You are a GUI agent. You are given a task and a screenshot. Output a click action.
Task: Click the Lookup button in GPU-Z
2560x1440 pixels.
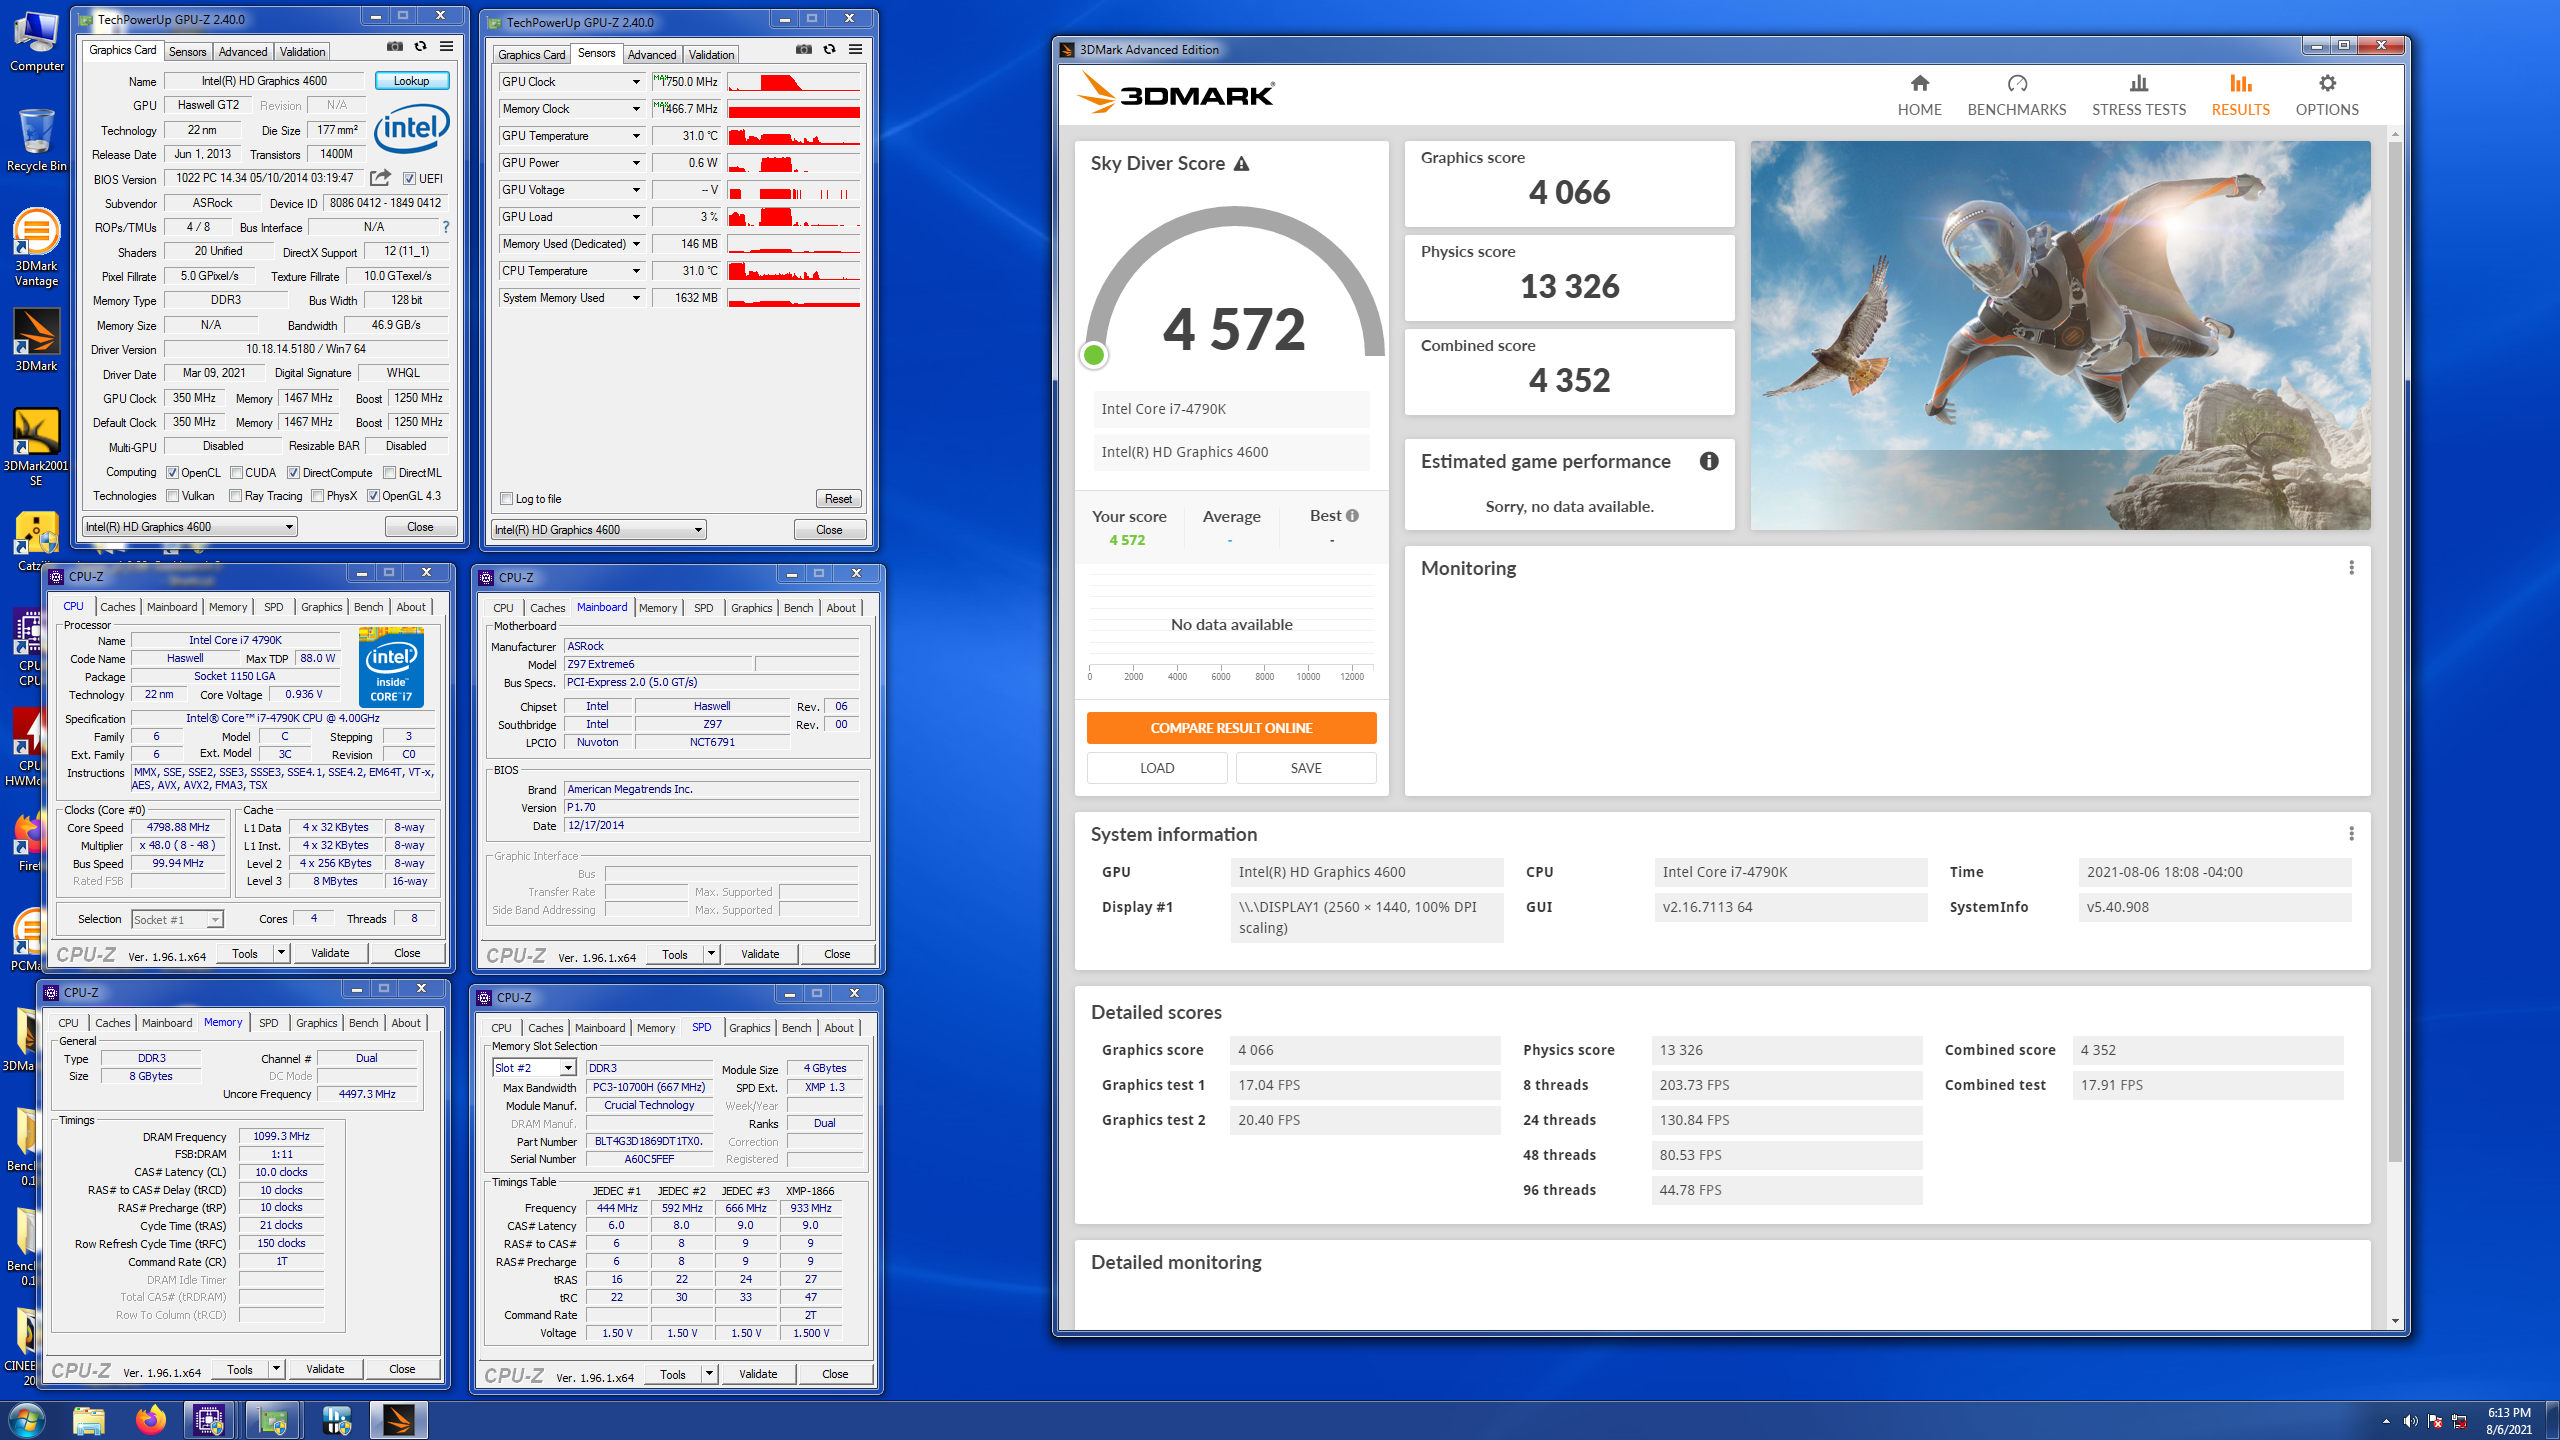point(411,81)
